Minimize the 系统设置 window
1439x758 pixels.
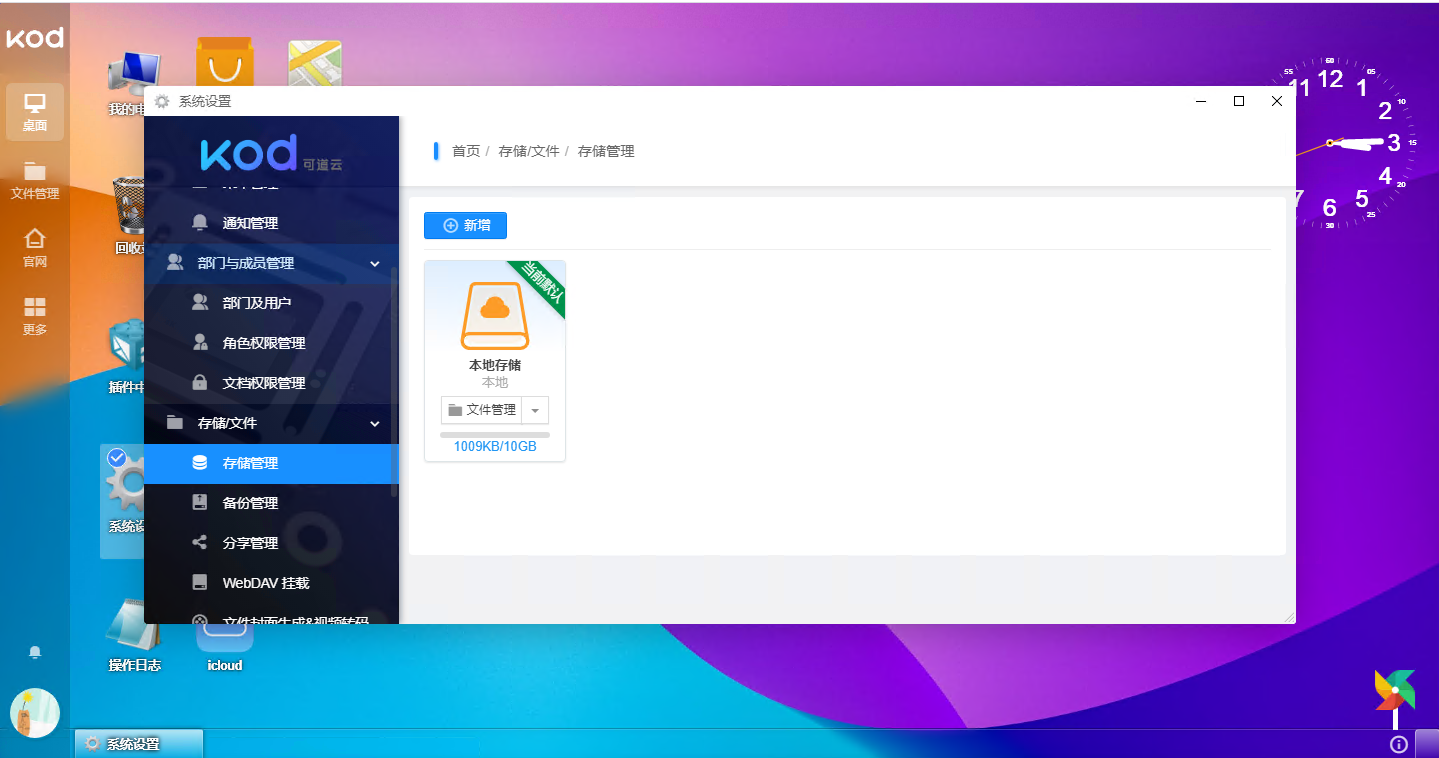point(1201,101)
